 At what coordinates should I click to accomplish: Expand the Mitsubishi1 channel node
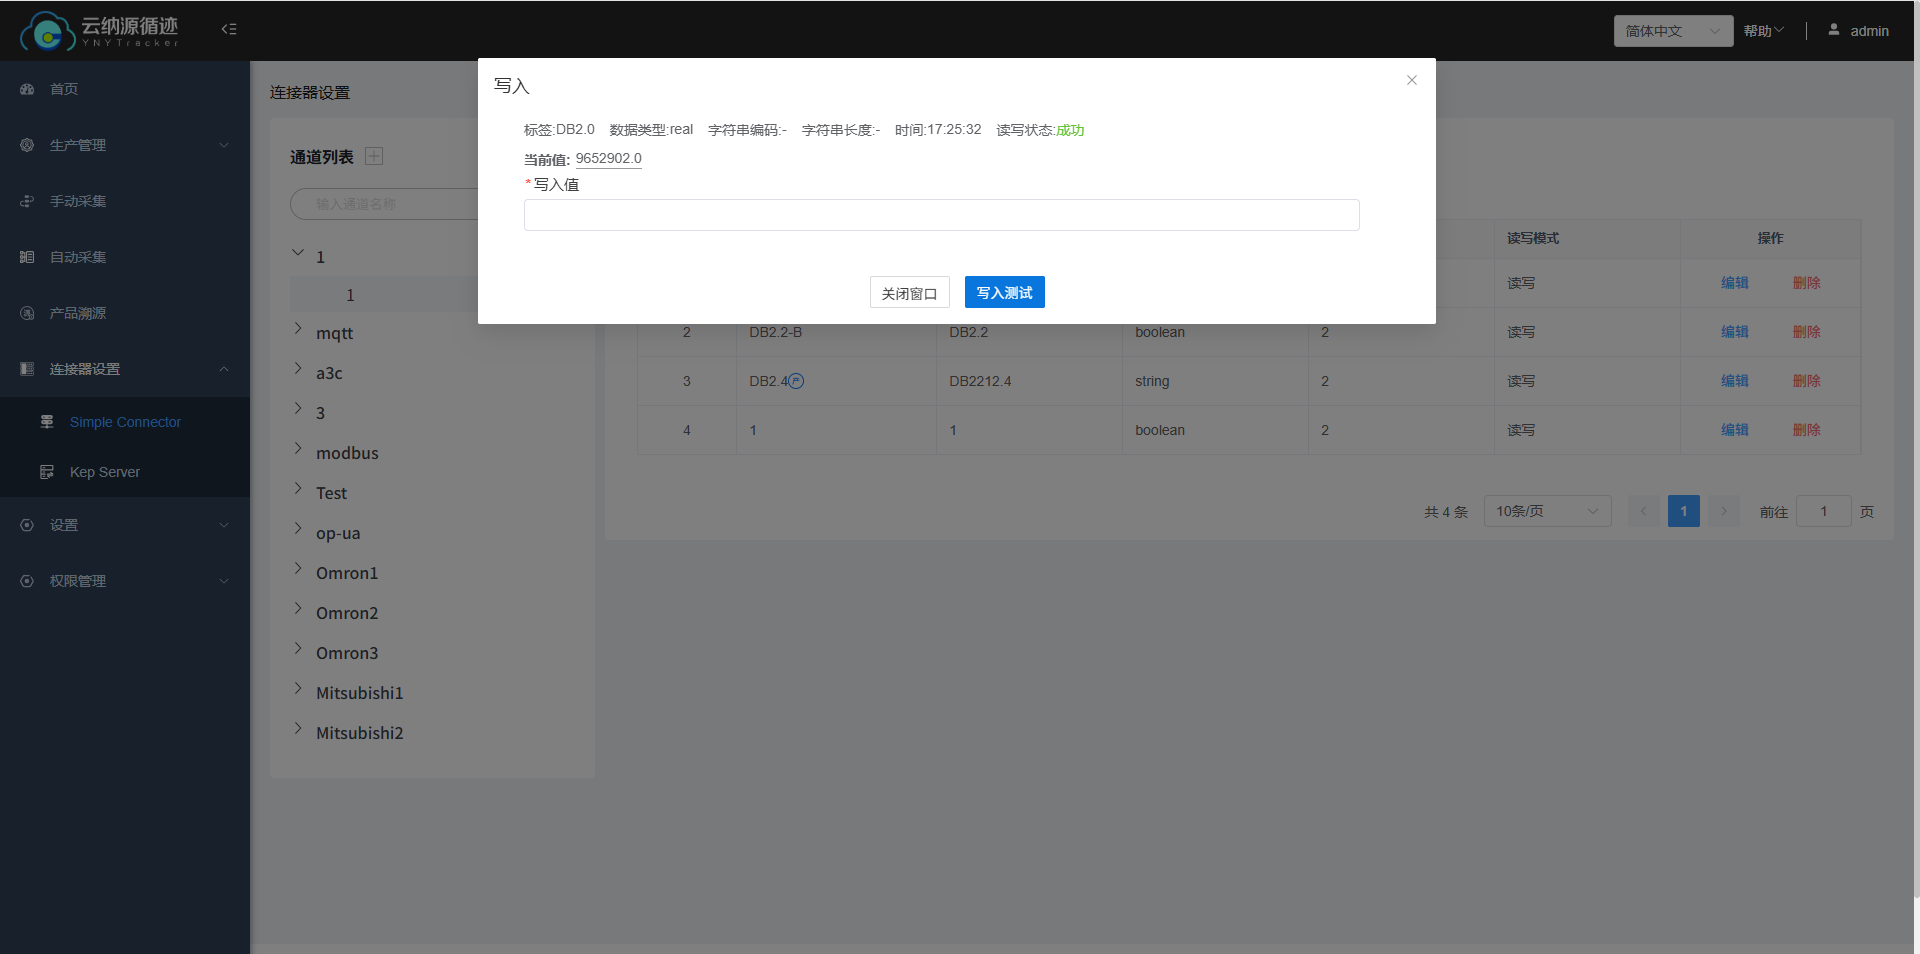[x=298, y=689]
